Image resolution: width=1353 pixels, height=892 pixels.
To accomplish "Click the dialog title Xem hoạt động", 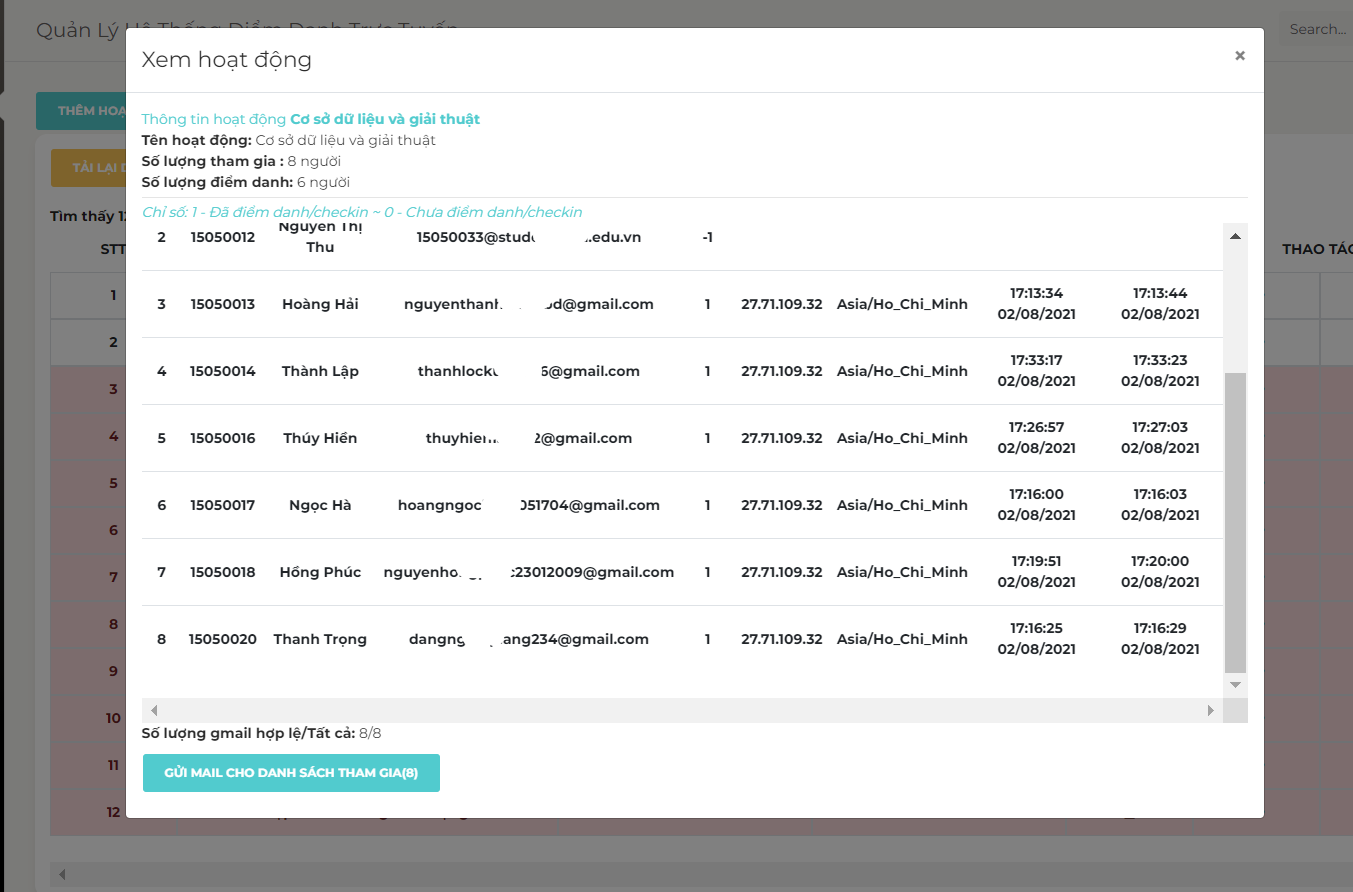I will tap(227, 60).
